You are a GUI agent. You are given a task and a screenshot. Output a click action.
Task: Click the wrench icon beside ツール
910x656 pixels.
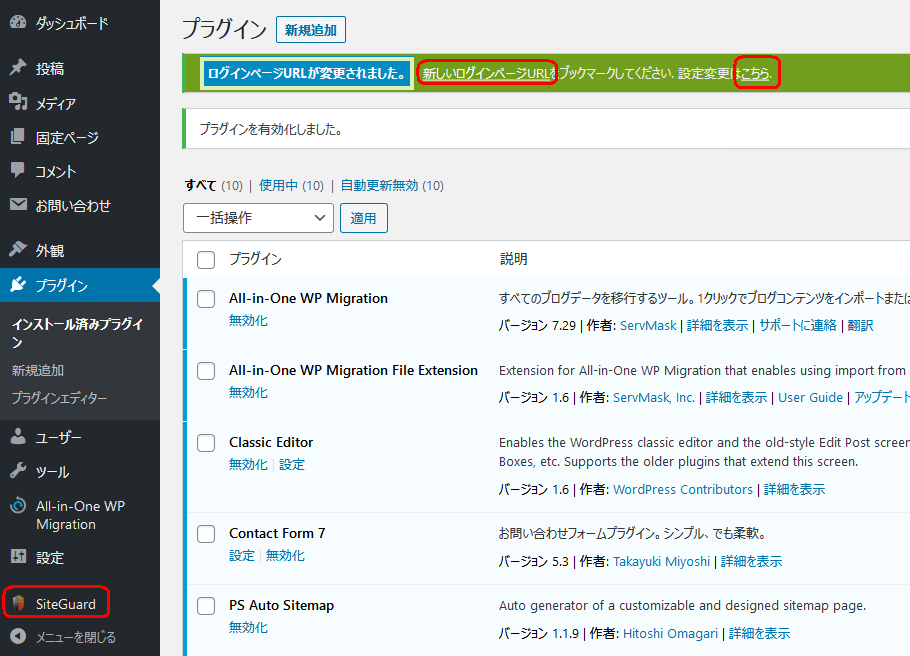[x=18, y=470]
